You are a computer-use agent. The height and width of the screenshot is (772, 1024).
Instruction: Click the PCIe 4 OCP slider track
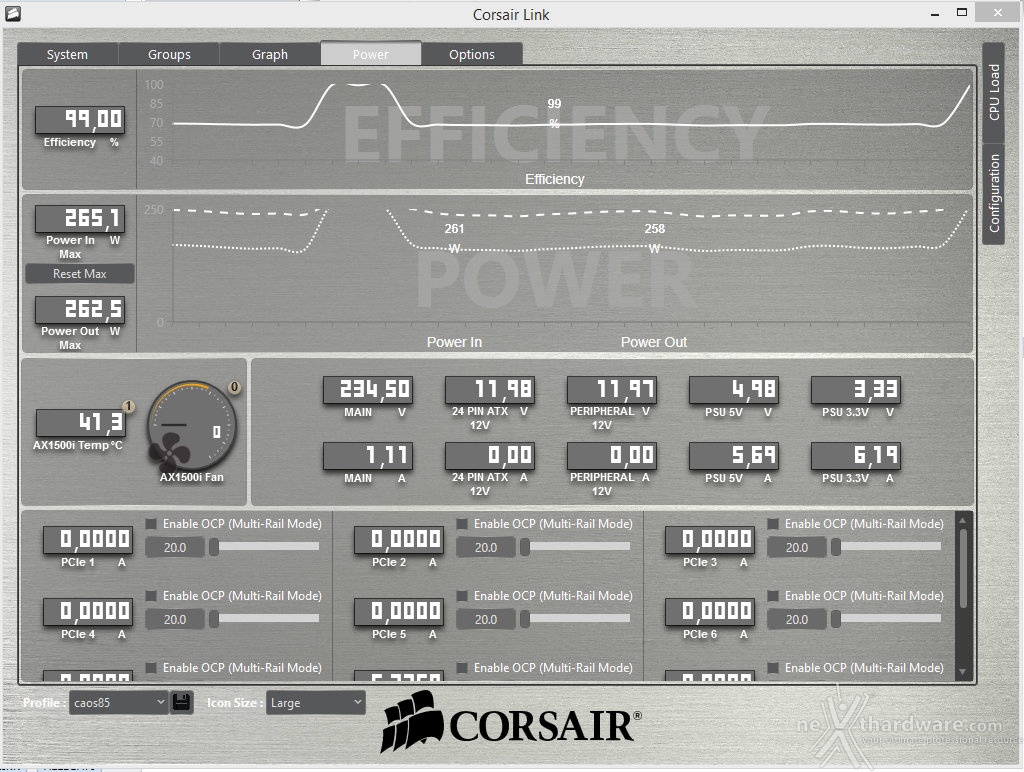coord(267,618)
